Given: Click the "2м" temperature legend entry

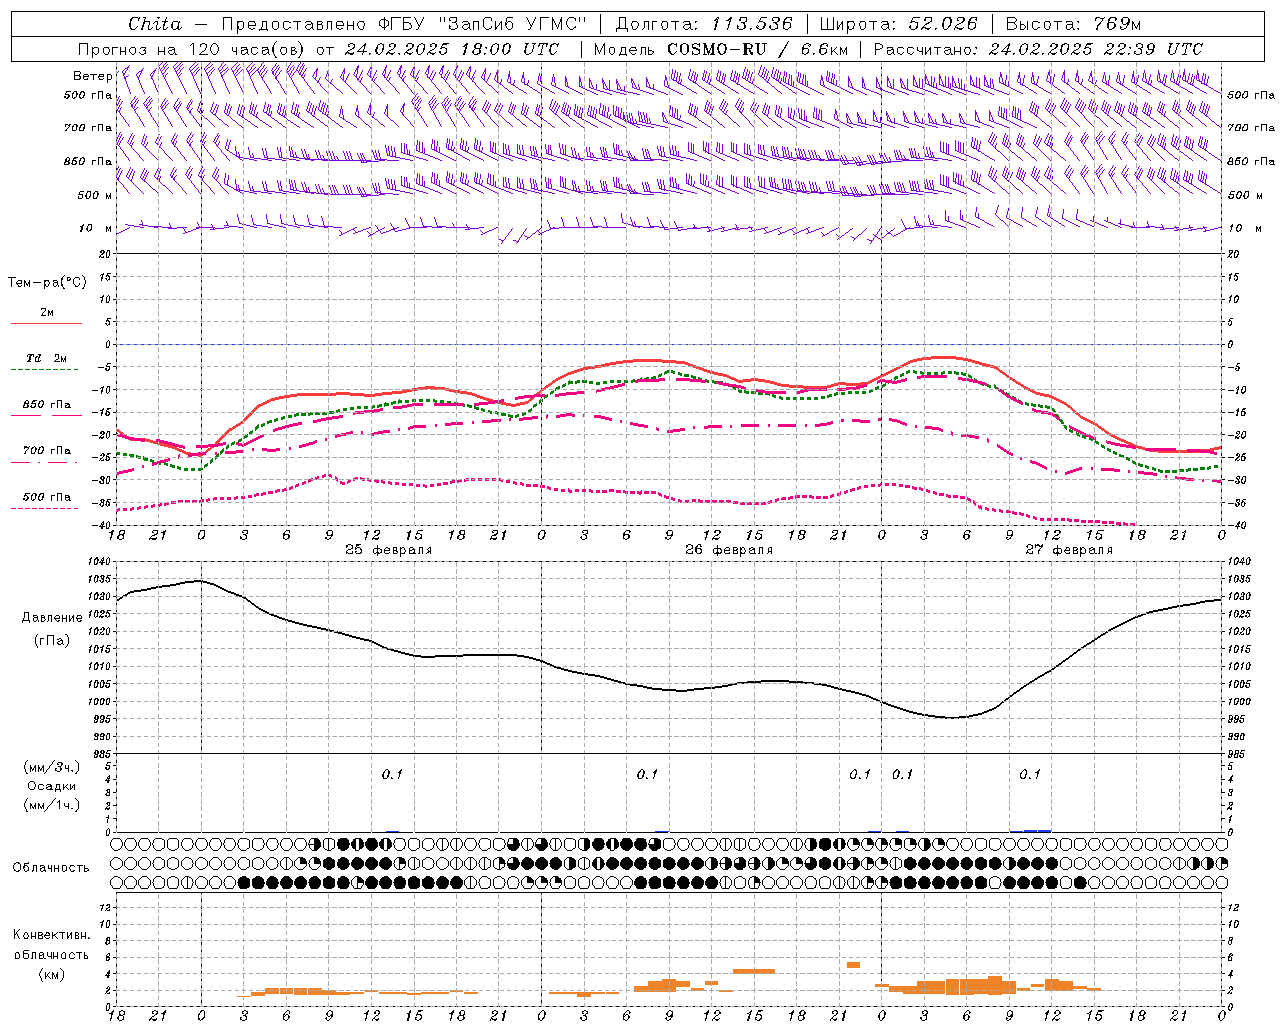Looking at the screenshot, I should point(47,313).
